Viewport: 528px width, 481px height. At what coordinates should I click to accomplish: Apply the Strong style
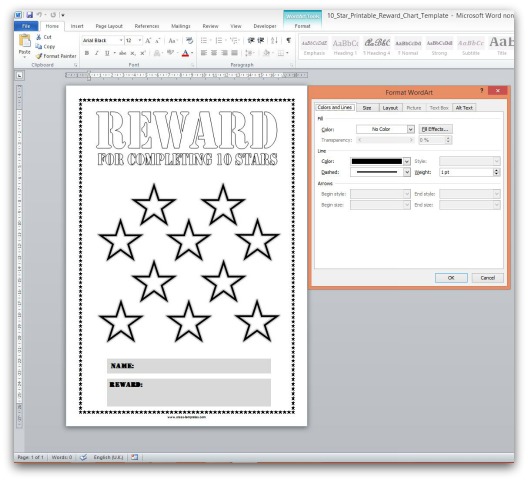coord(439,47)
